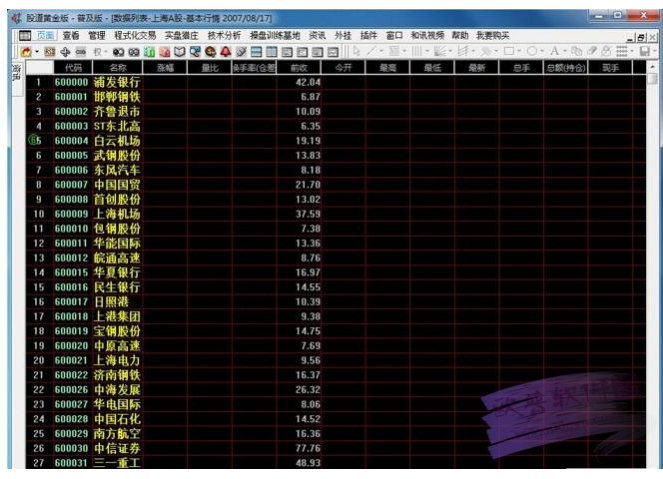Viewport: 663px width, 479px height.
Task: Click the orange 858 toolbar icon
Action: (x=50, y=52)
